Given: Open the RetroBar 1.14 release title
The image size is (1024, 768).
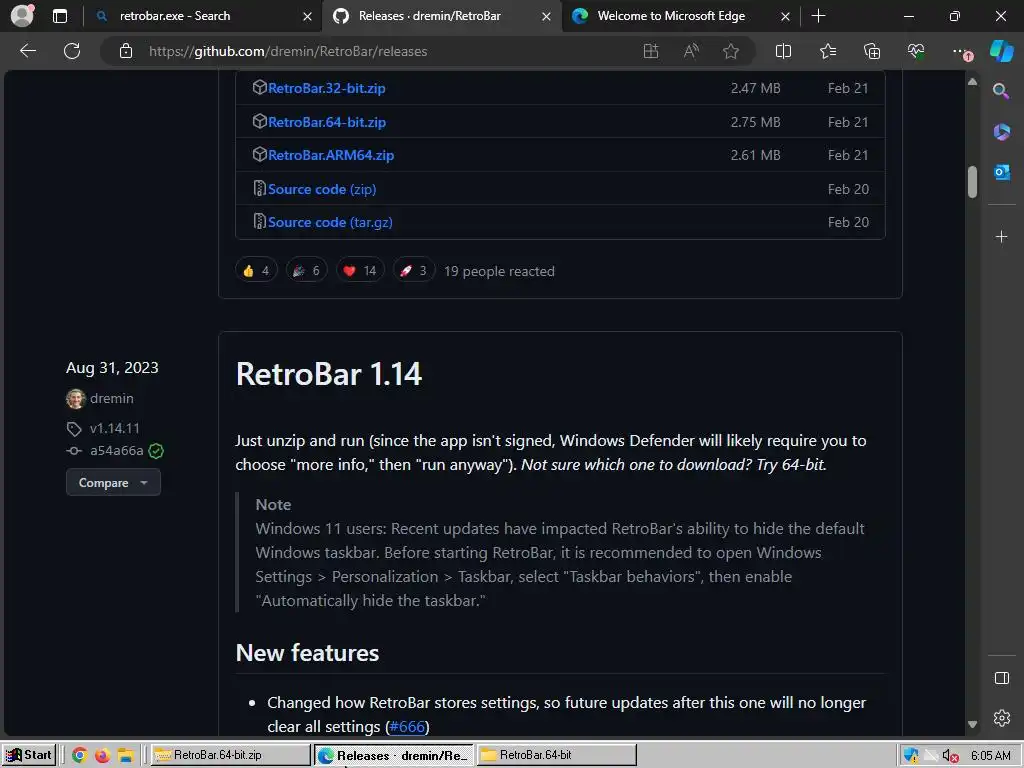Looking at the screenshot, I should [x=328, y=374].
